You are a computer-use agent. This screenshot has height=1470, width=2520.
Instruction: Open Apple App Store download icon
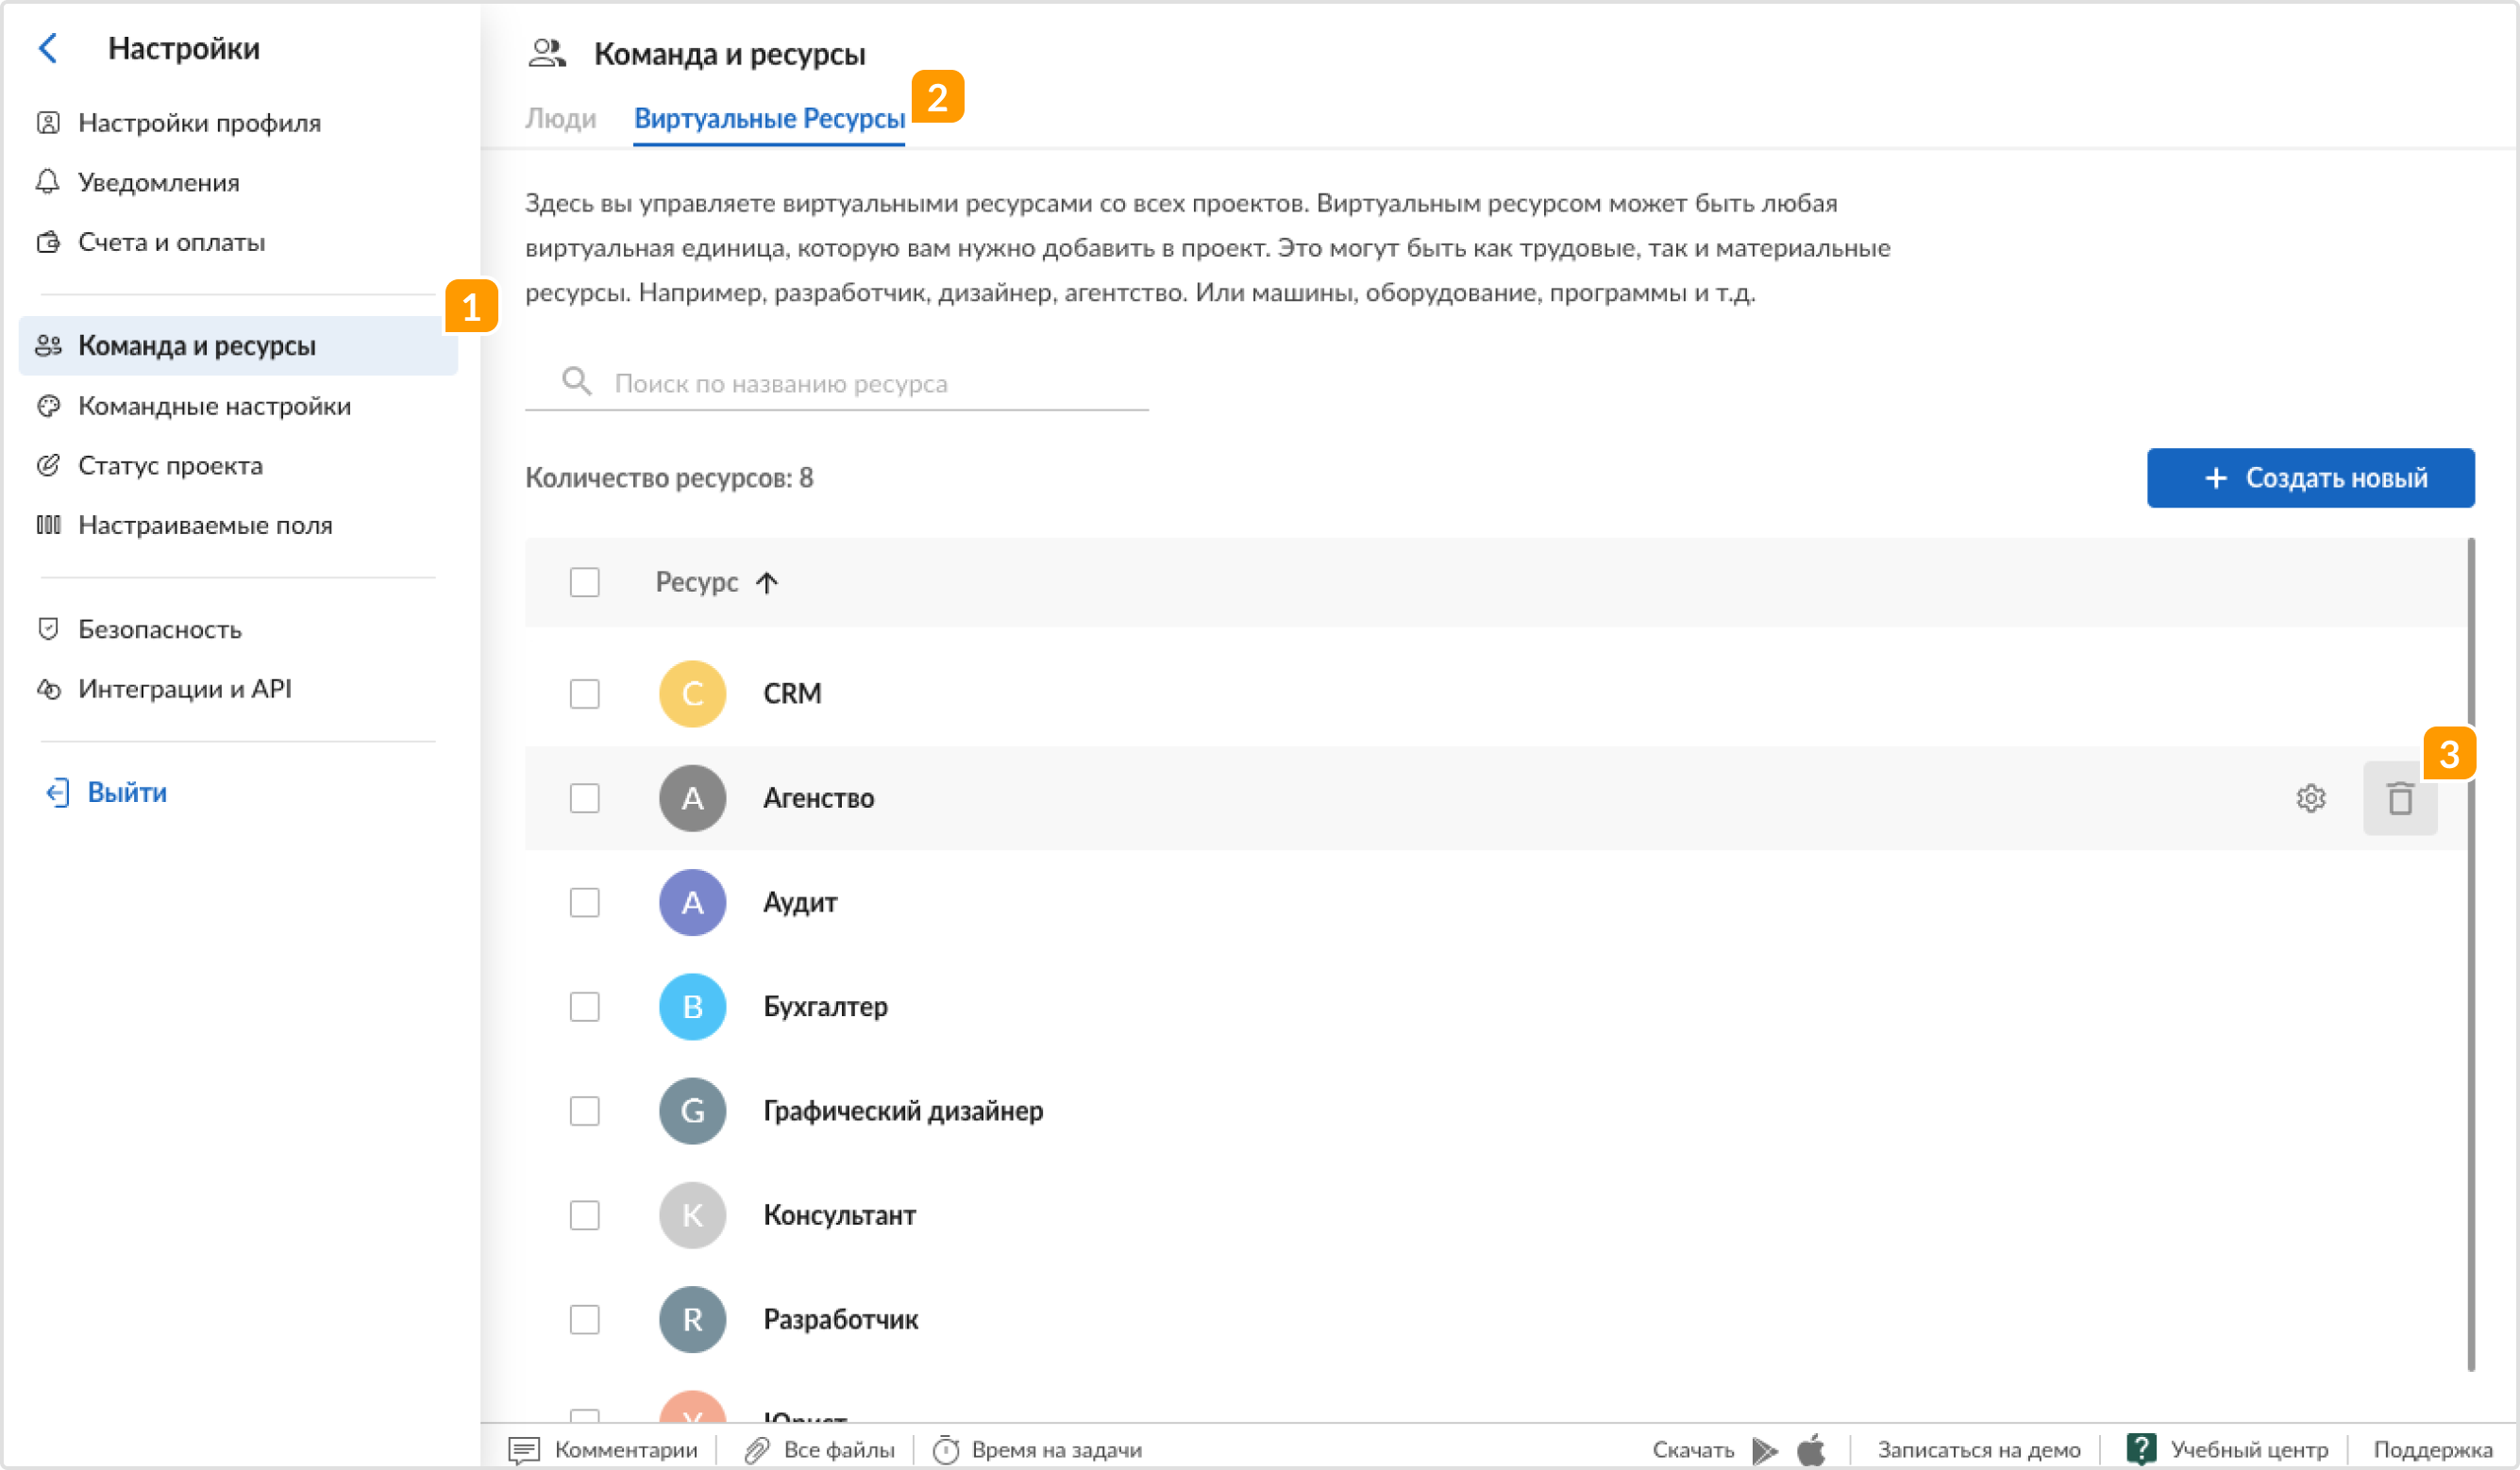(1811, 1449)
